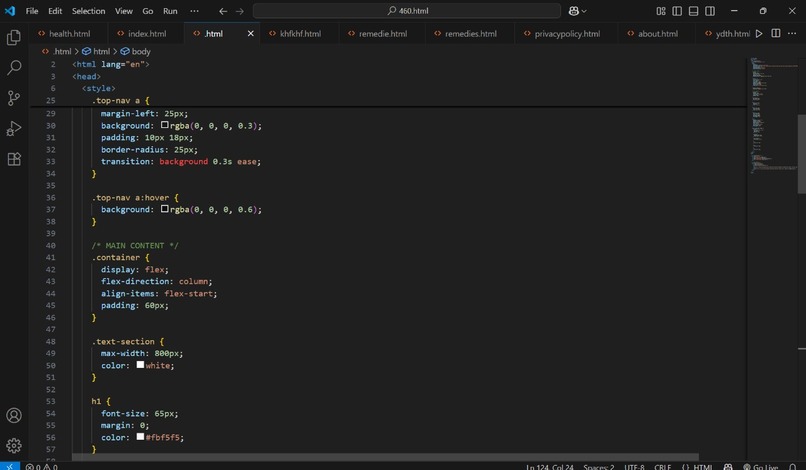Click the 460.html search box
This screenshot has width=806, height=470.
(x=407, y=11)
